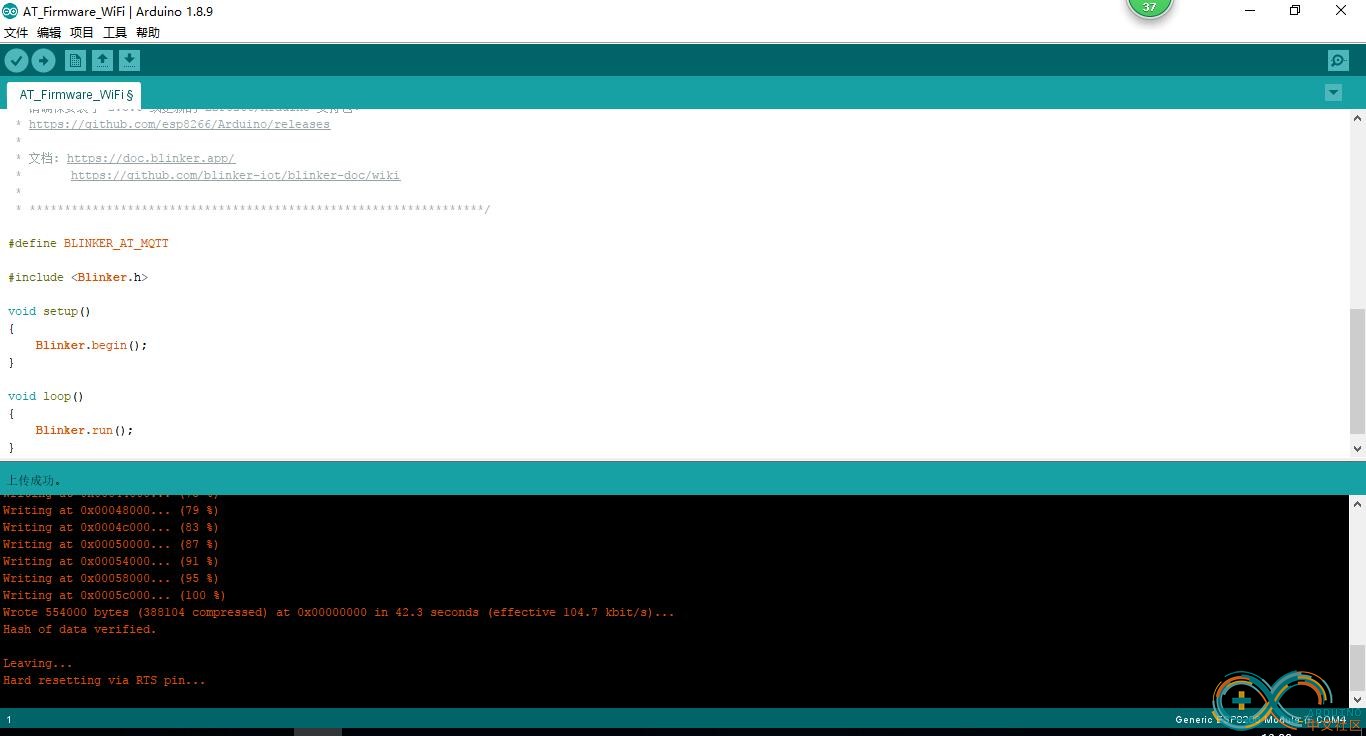
Task: Open the blinker-doc wiki GitHub link
Action: [235, 175]
